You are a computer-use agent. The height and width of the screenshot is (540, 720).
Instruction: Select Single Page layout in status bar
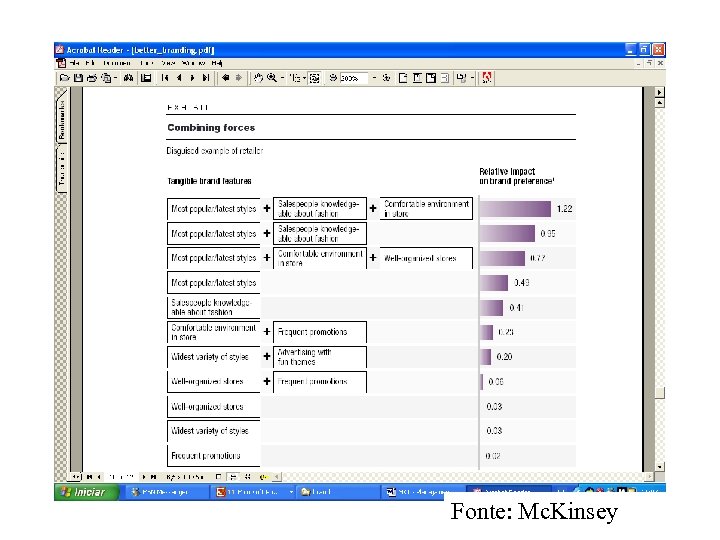click(x=219, y=477)
